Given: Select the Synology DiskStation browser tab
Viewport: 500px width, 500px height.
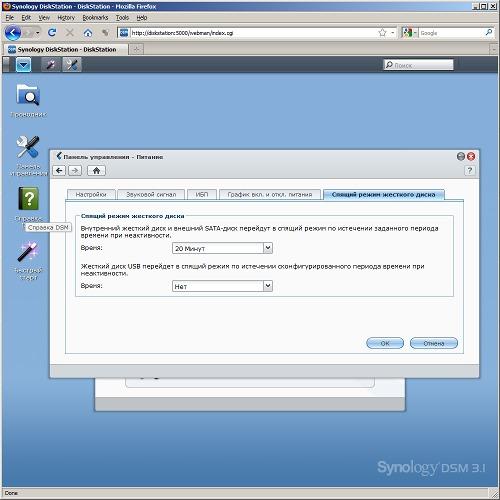Looking at the screenshot, I should 66,49.
